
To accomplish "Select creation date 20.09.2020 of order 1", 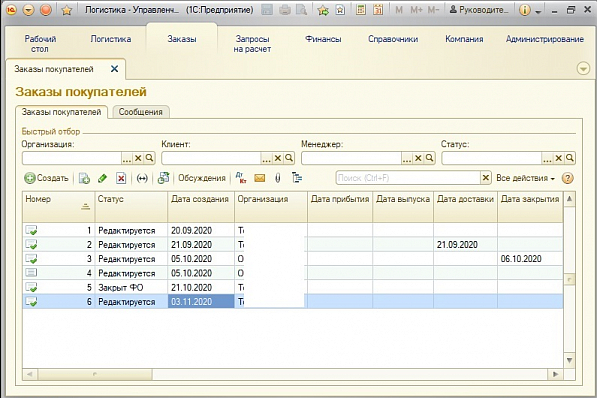I will click(201, 230).
